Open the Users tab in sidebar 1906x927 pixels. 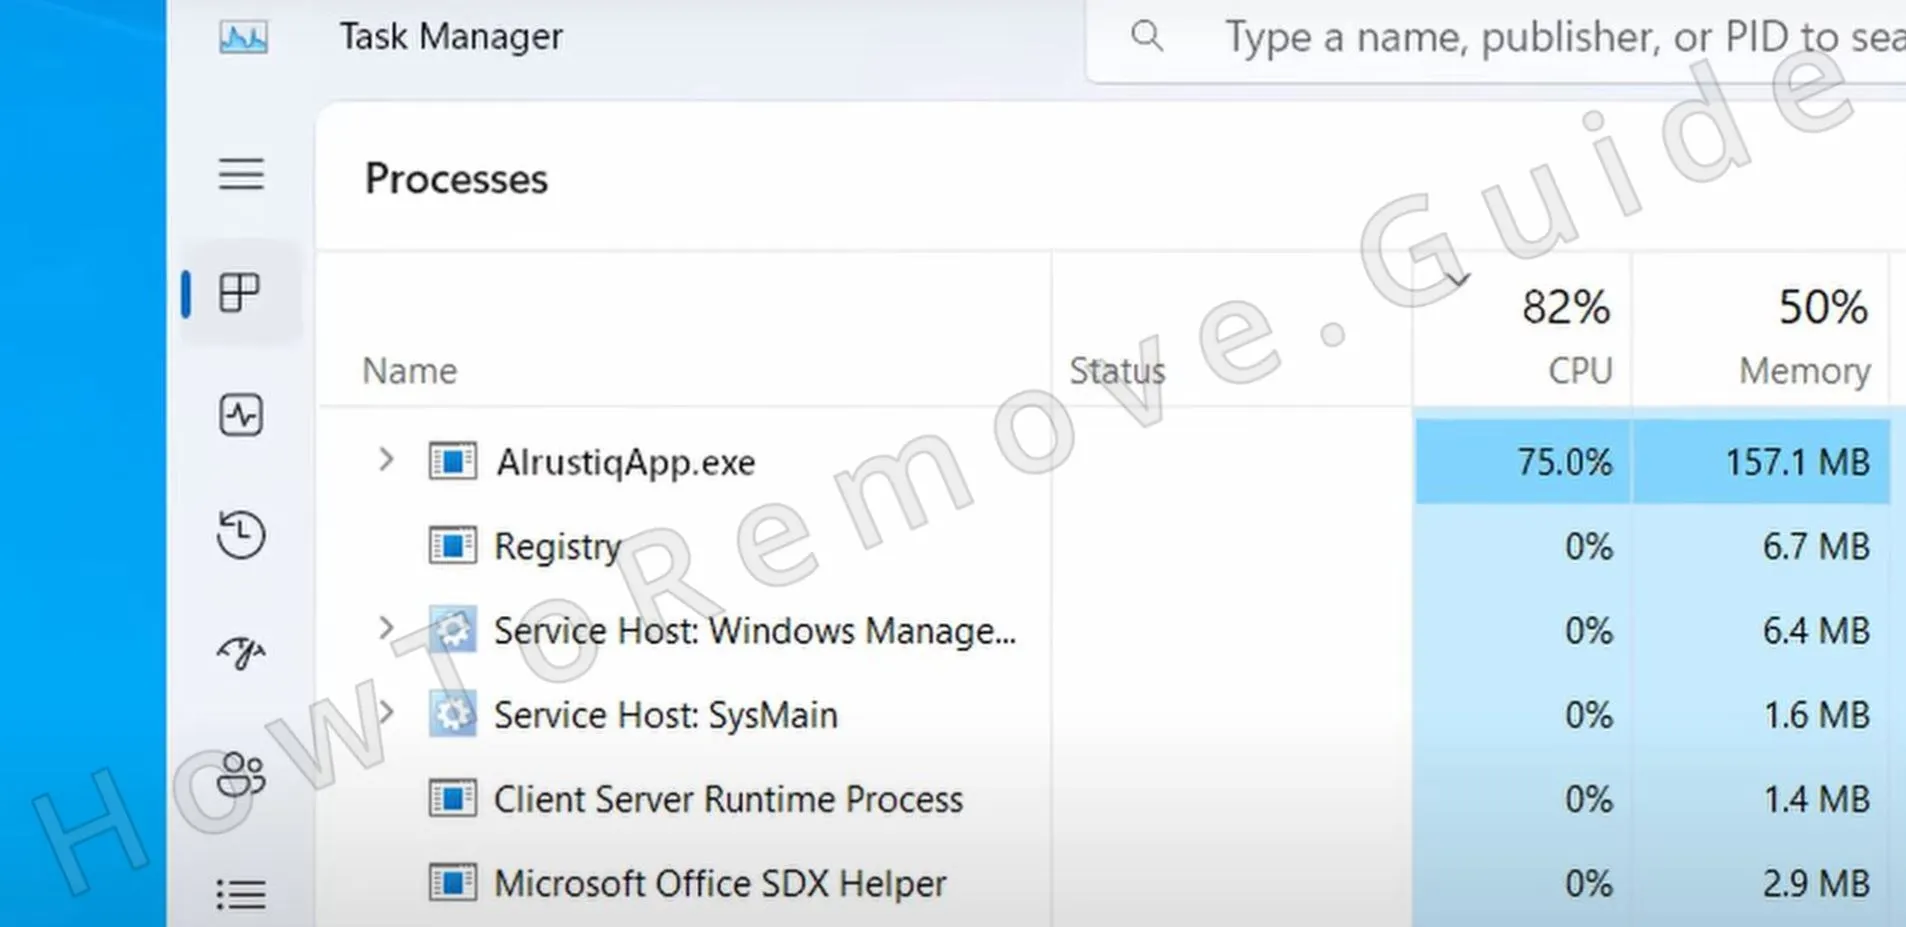(x=241, y=773)
